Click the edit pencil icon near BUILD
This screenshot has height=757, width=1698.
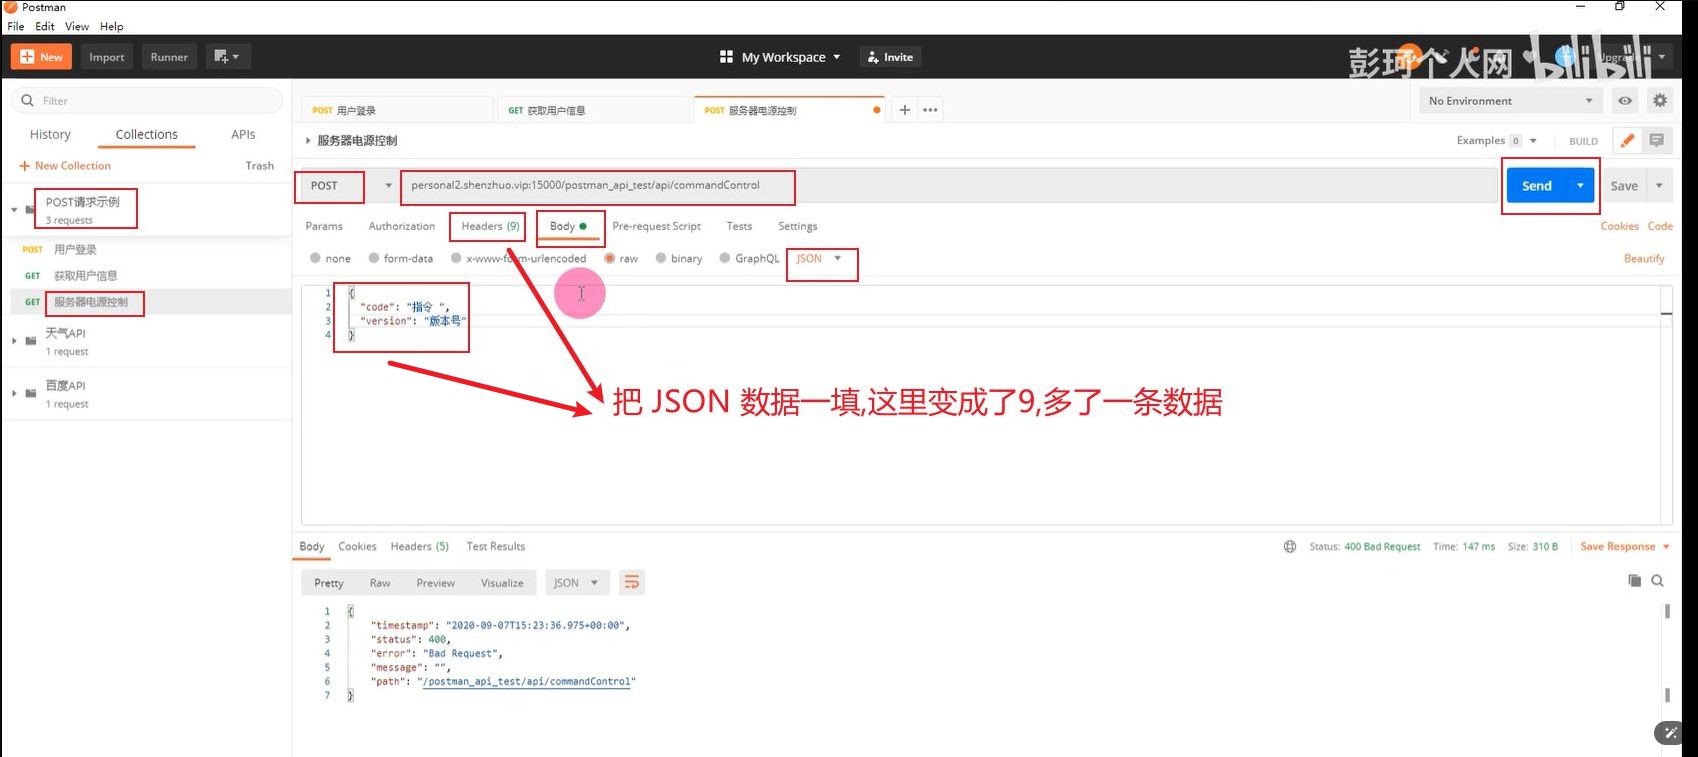coord(1627,141)
